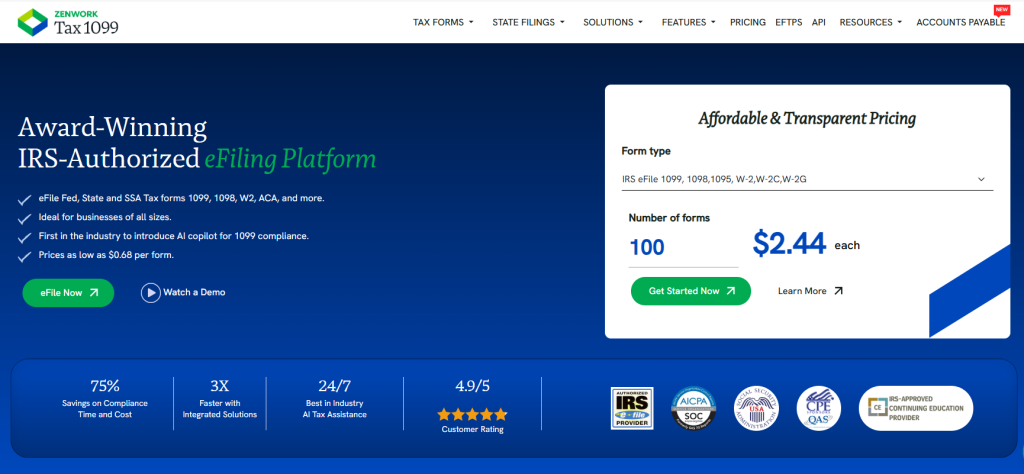Open the State Filings dropdown
The width and height of the screenshot is (1024, 474).
528,22
